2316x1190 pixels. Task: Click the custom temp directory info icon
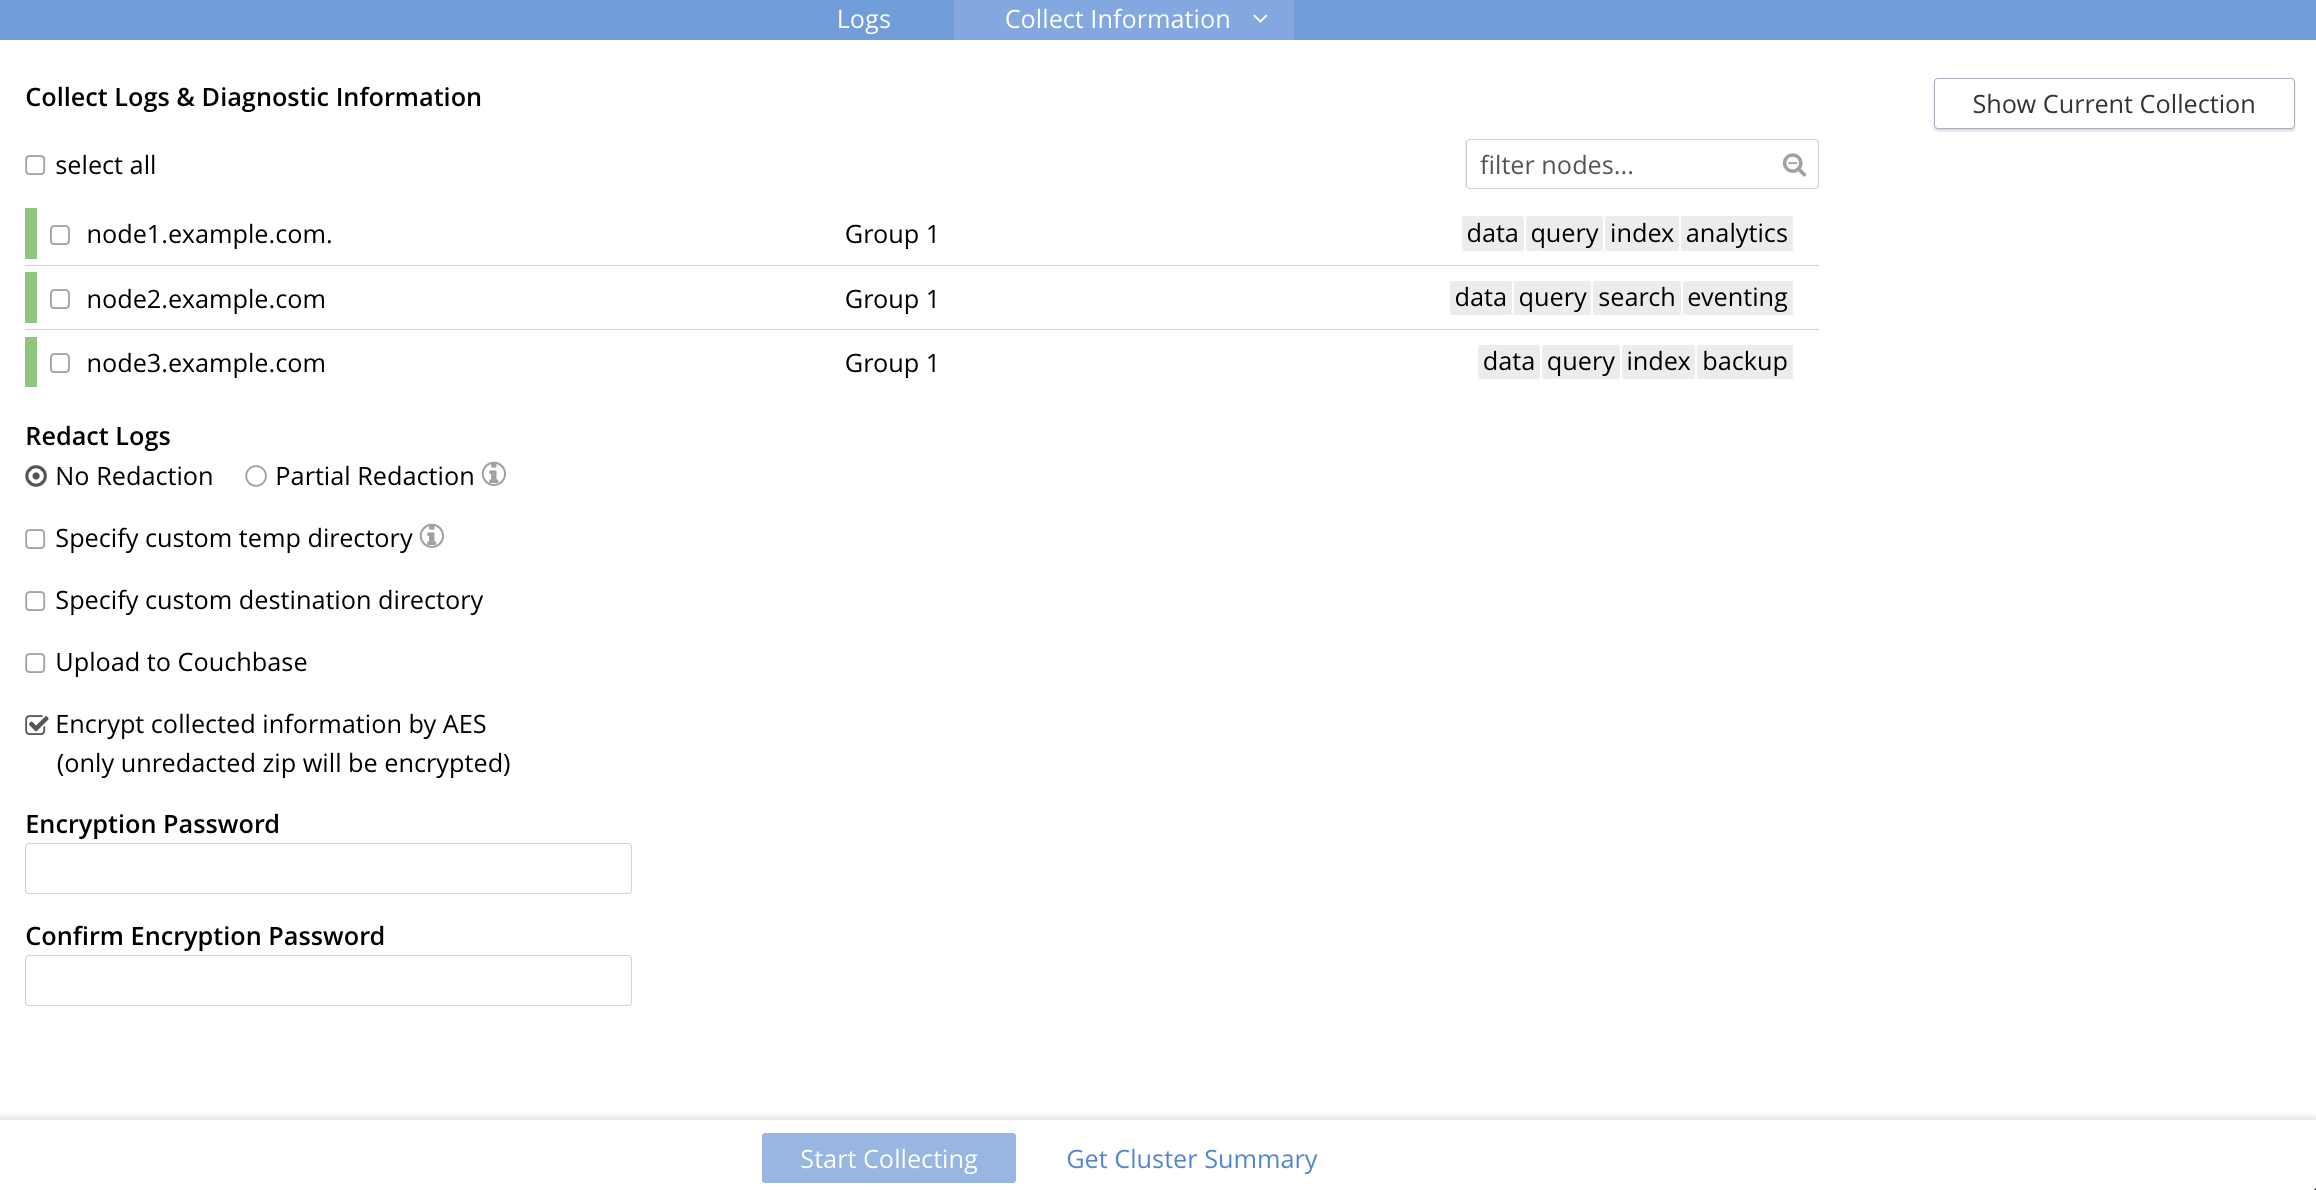[x=432, y=536]
